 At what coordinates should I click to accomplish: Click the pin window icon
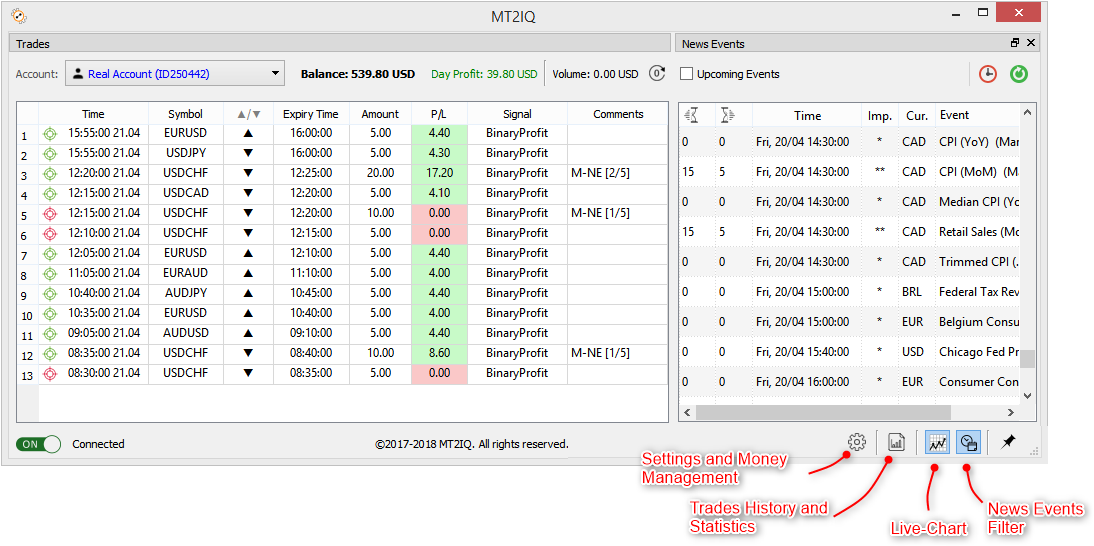tap(1008, 441)
